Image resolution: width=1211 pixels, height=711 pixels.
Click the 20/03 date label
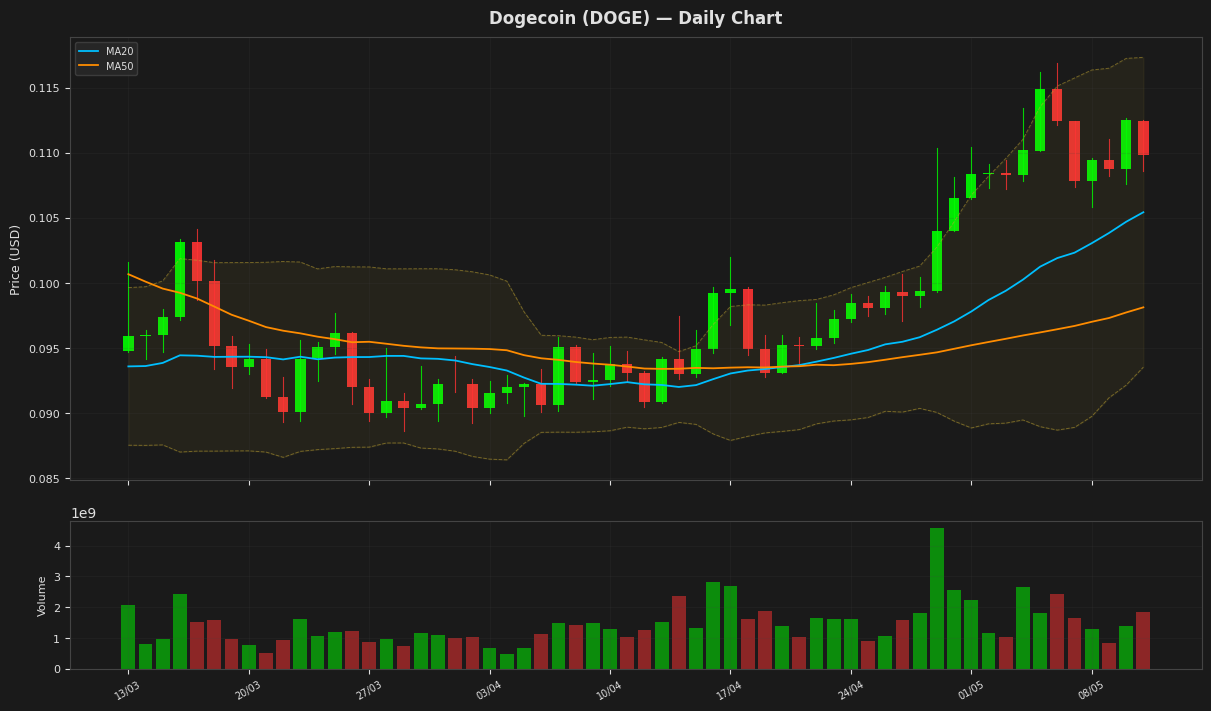(x=248, y=691)
